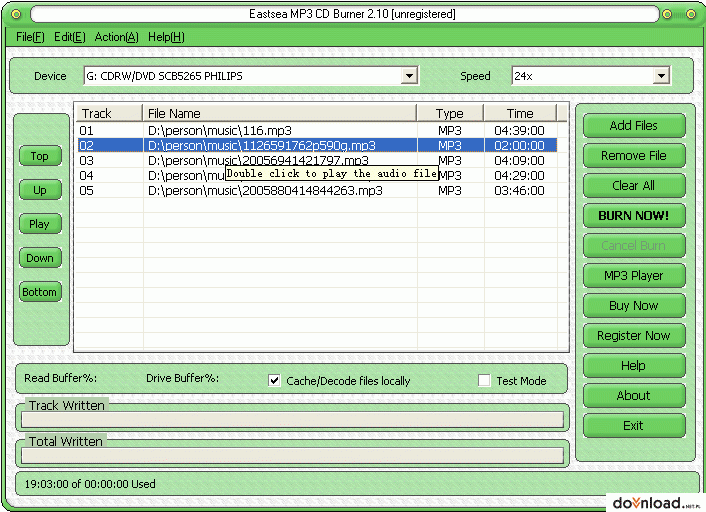Click the Buy Now button

pos(634,306)
